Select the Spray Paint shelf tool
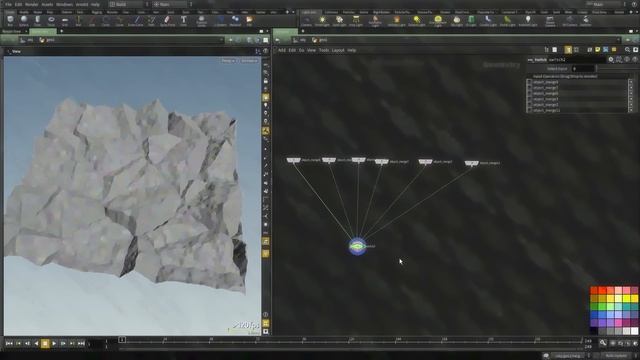Screen dimensions: 640x360 (x=167, y=21)
